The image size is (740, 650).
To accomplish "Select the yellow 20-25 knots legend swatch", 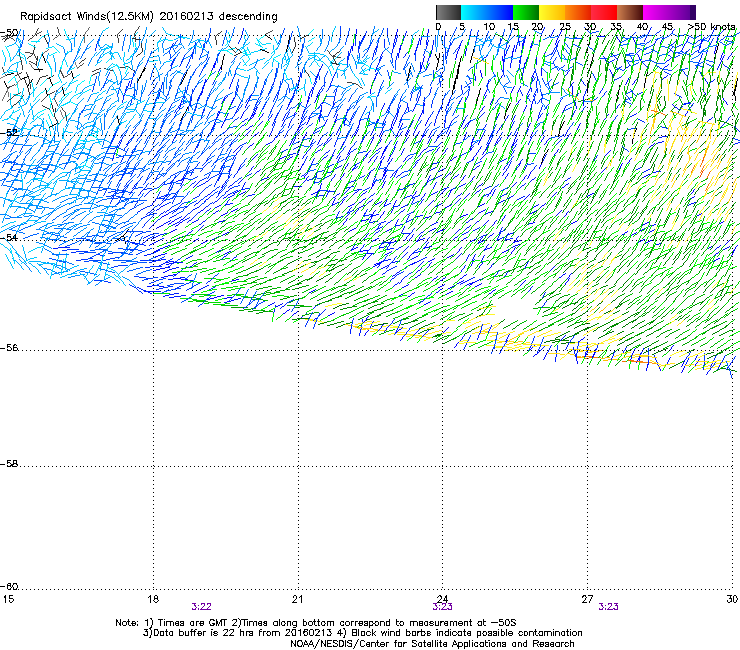I will pyautogui.click(x=552, y=12).
